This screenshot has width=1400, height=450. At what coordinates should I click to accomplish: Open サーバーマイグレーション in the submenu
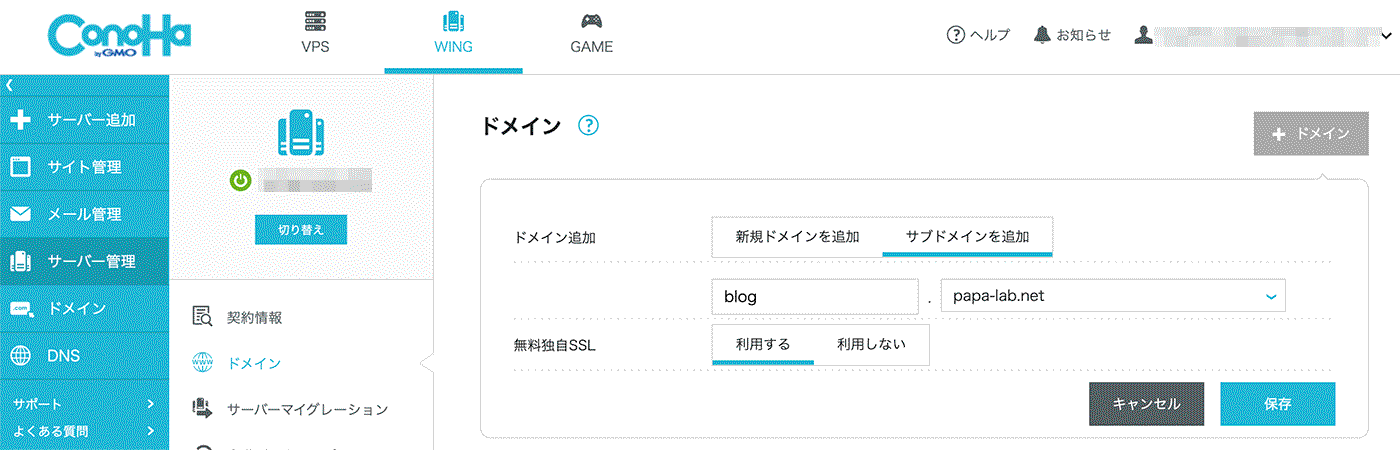coord(306,409)
